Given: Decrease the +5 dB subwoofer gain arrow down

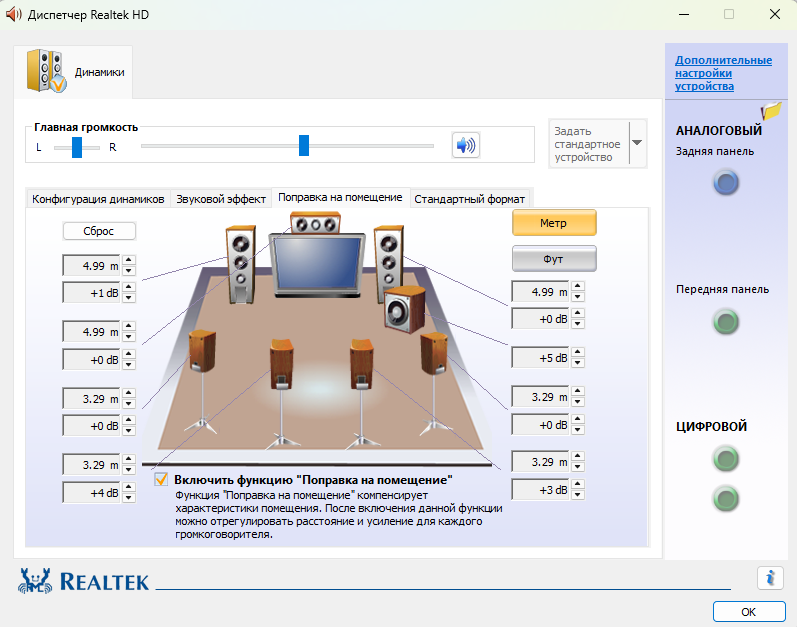Looking at the screenshot, I should click(x=578, y=363).
